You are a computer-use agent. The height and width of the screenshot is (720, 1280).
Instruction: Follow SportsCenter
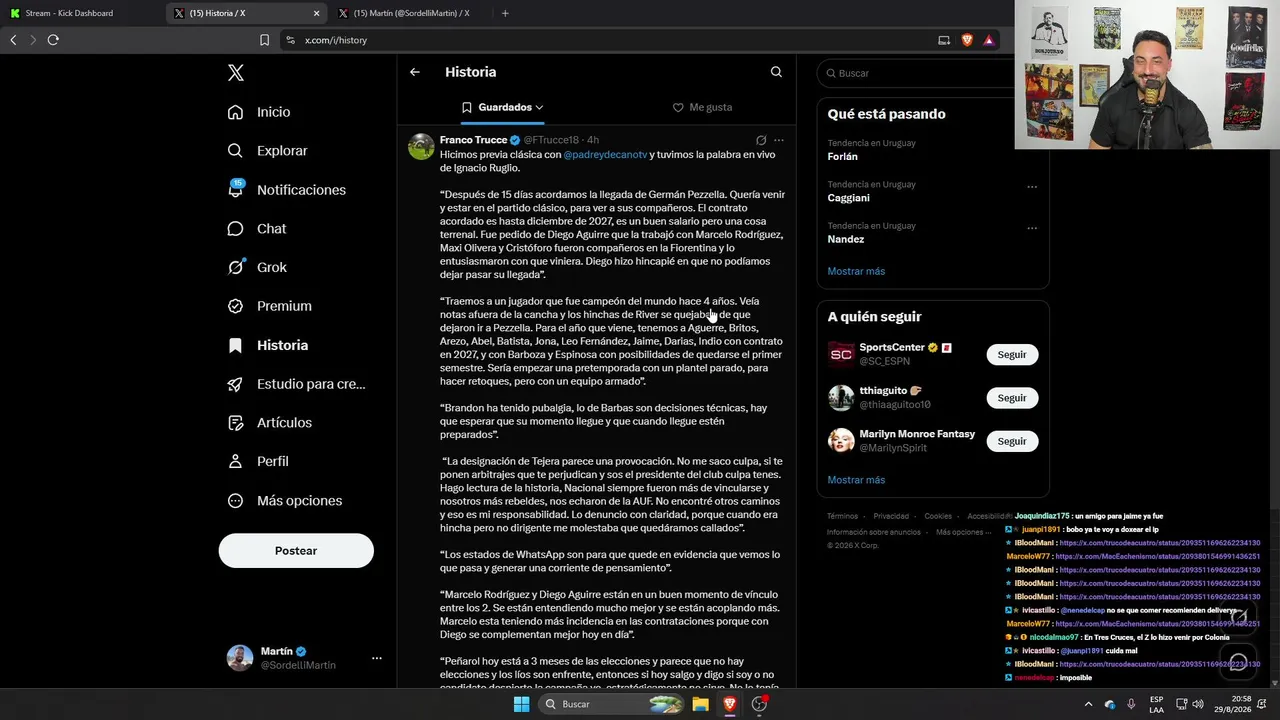[x=1012, y=355]
